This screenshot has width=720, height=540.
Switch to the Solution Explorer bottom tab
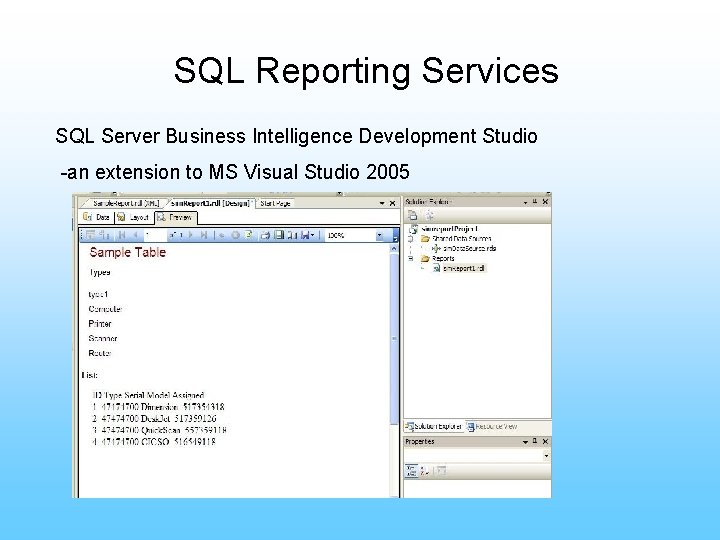[x=434, y=427]
